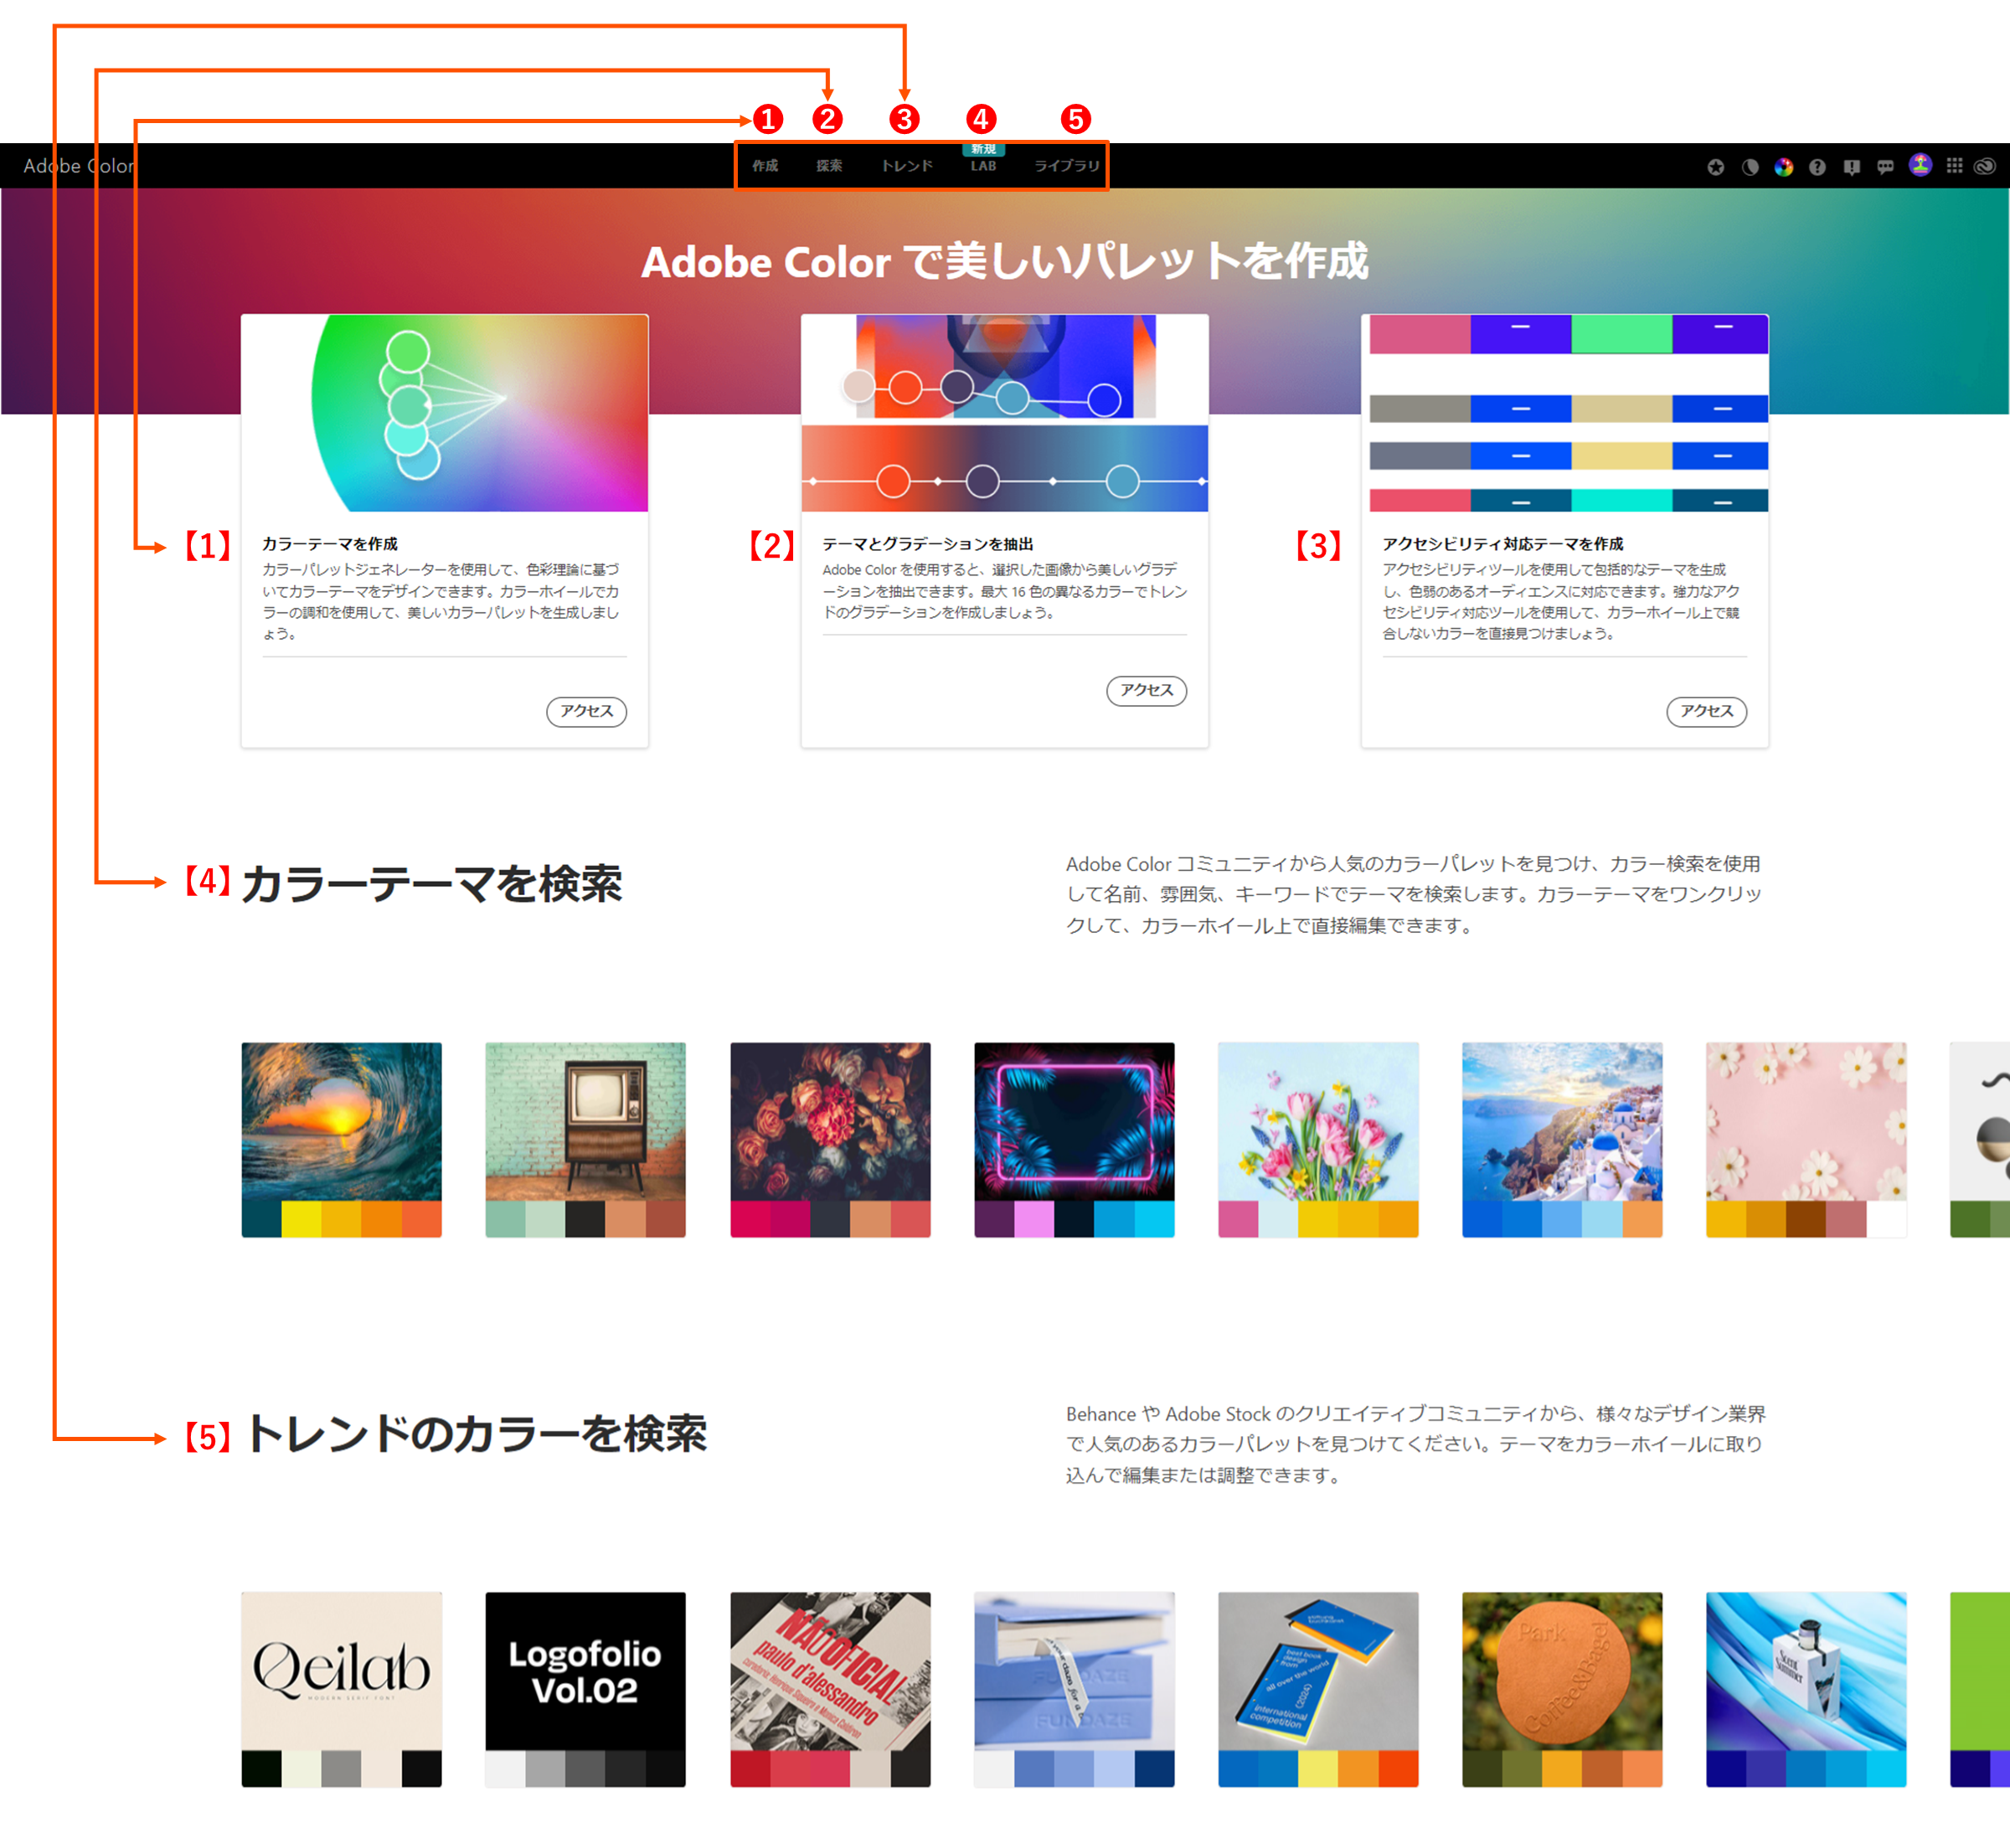Open the help question mark icon

[x=1817, y=167]
